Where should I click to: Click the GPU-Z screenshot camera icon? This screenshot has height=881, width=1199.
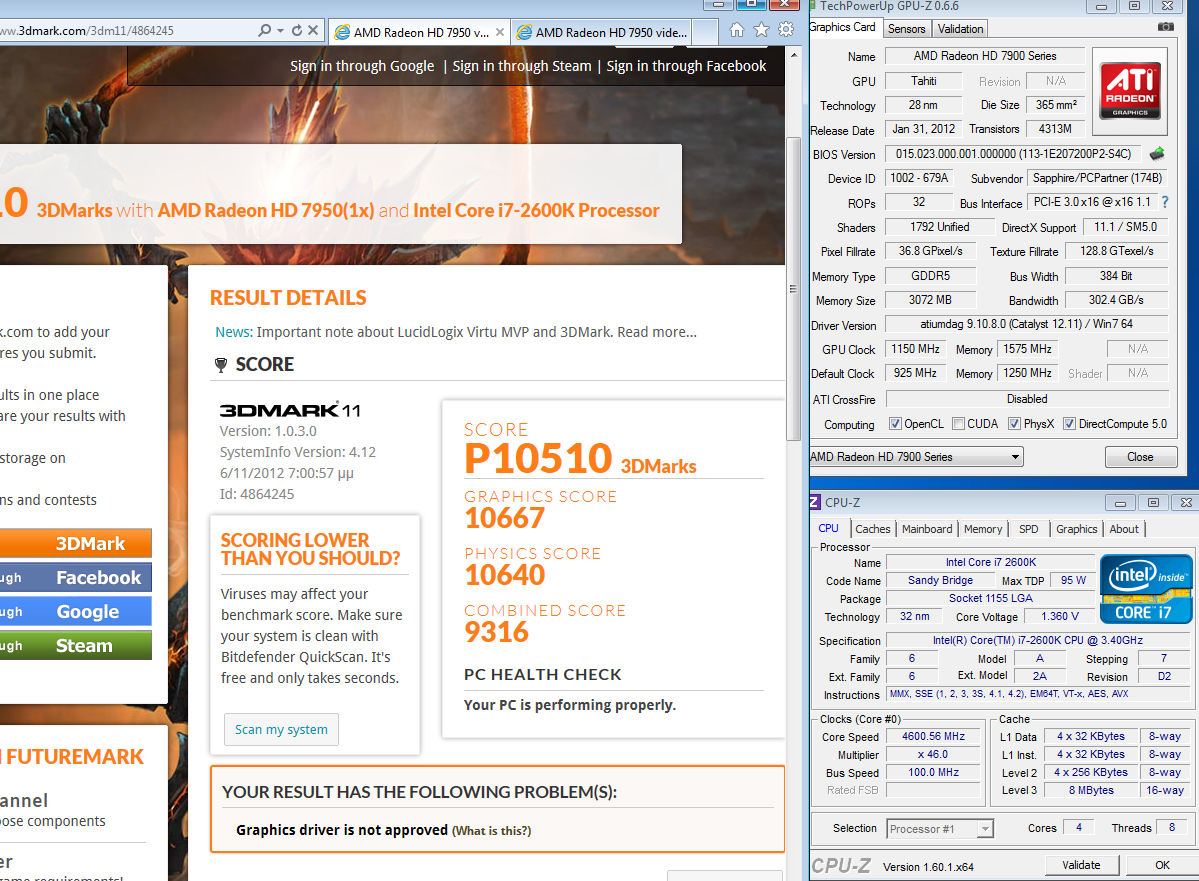pos(1165,27)
